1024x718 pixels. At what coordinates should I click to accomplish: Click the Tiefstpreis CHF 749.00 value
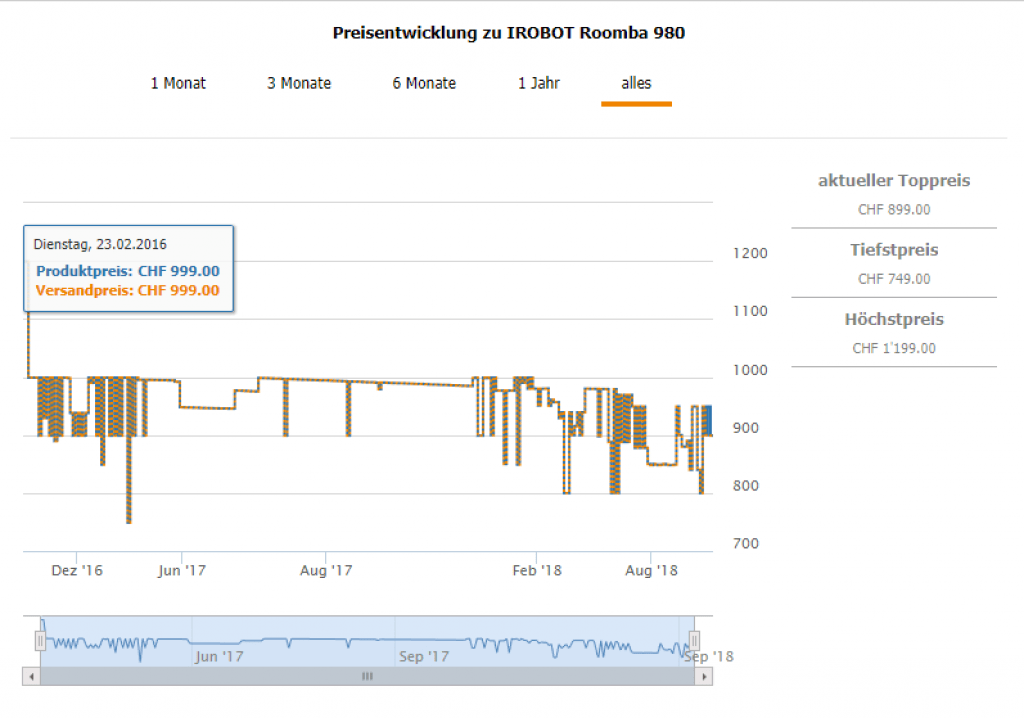tap(894, 279)
